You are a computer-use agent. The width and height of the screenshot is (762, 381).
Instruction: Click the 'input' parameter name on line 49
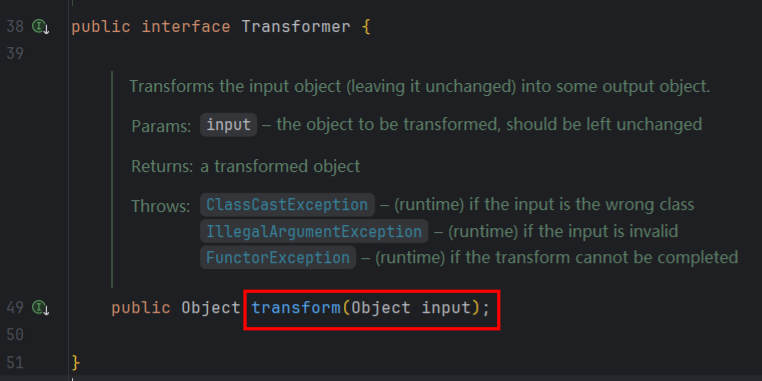point(446,308)
